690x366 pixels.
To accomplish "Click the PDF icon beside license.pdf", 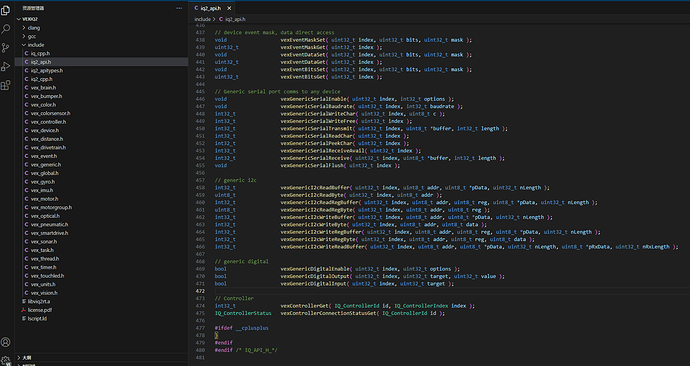I will click(24, 310).
